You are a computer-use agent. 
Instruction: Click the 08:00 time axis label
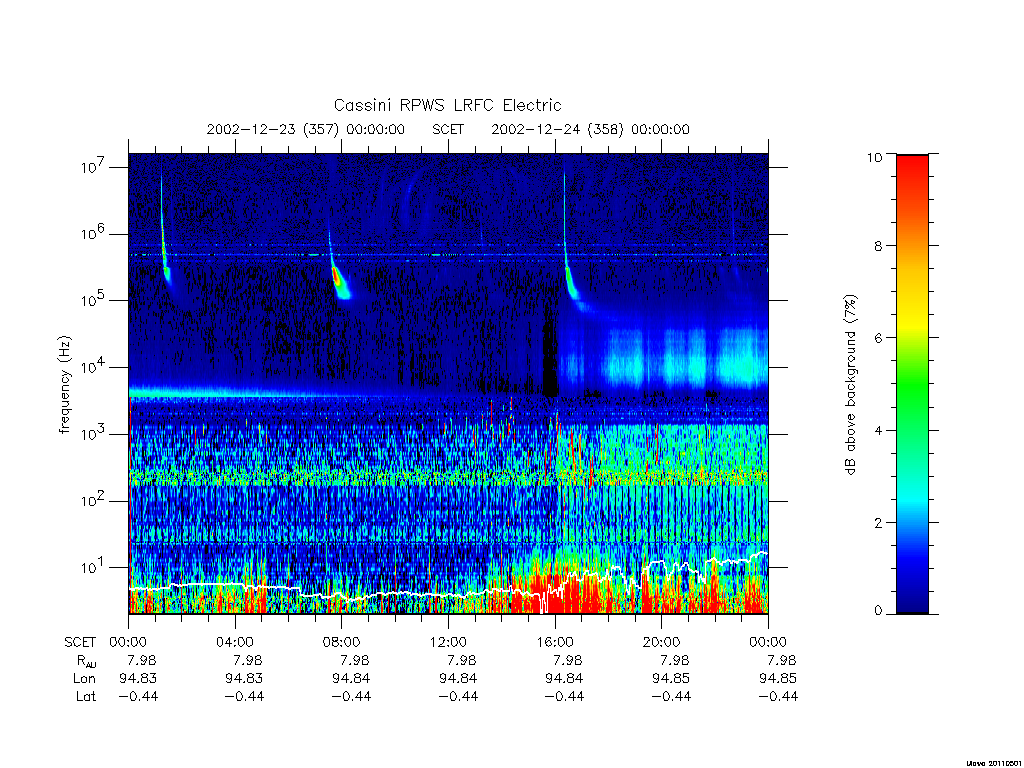[x=342, y=642]
